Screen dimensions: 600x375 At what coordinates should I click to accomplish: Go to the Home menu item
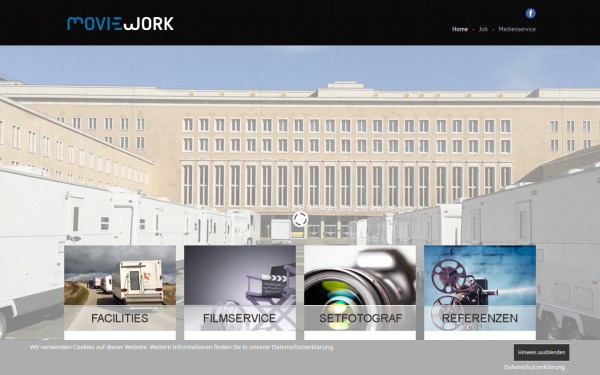pyautogui.click(x=460, y=29)
